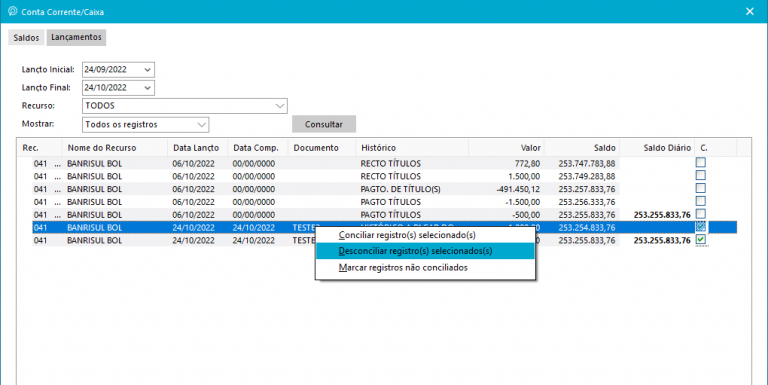Check the conciliation box for the -491.450,12 row
This screenshot has height=385, width=768.
[701, 188]
